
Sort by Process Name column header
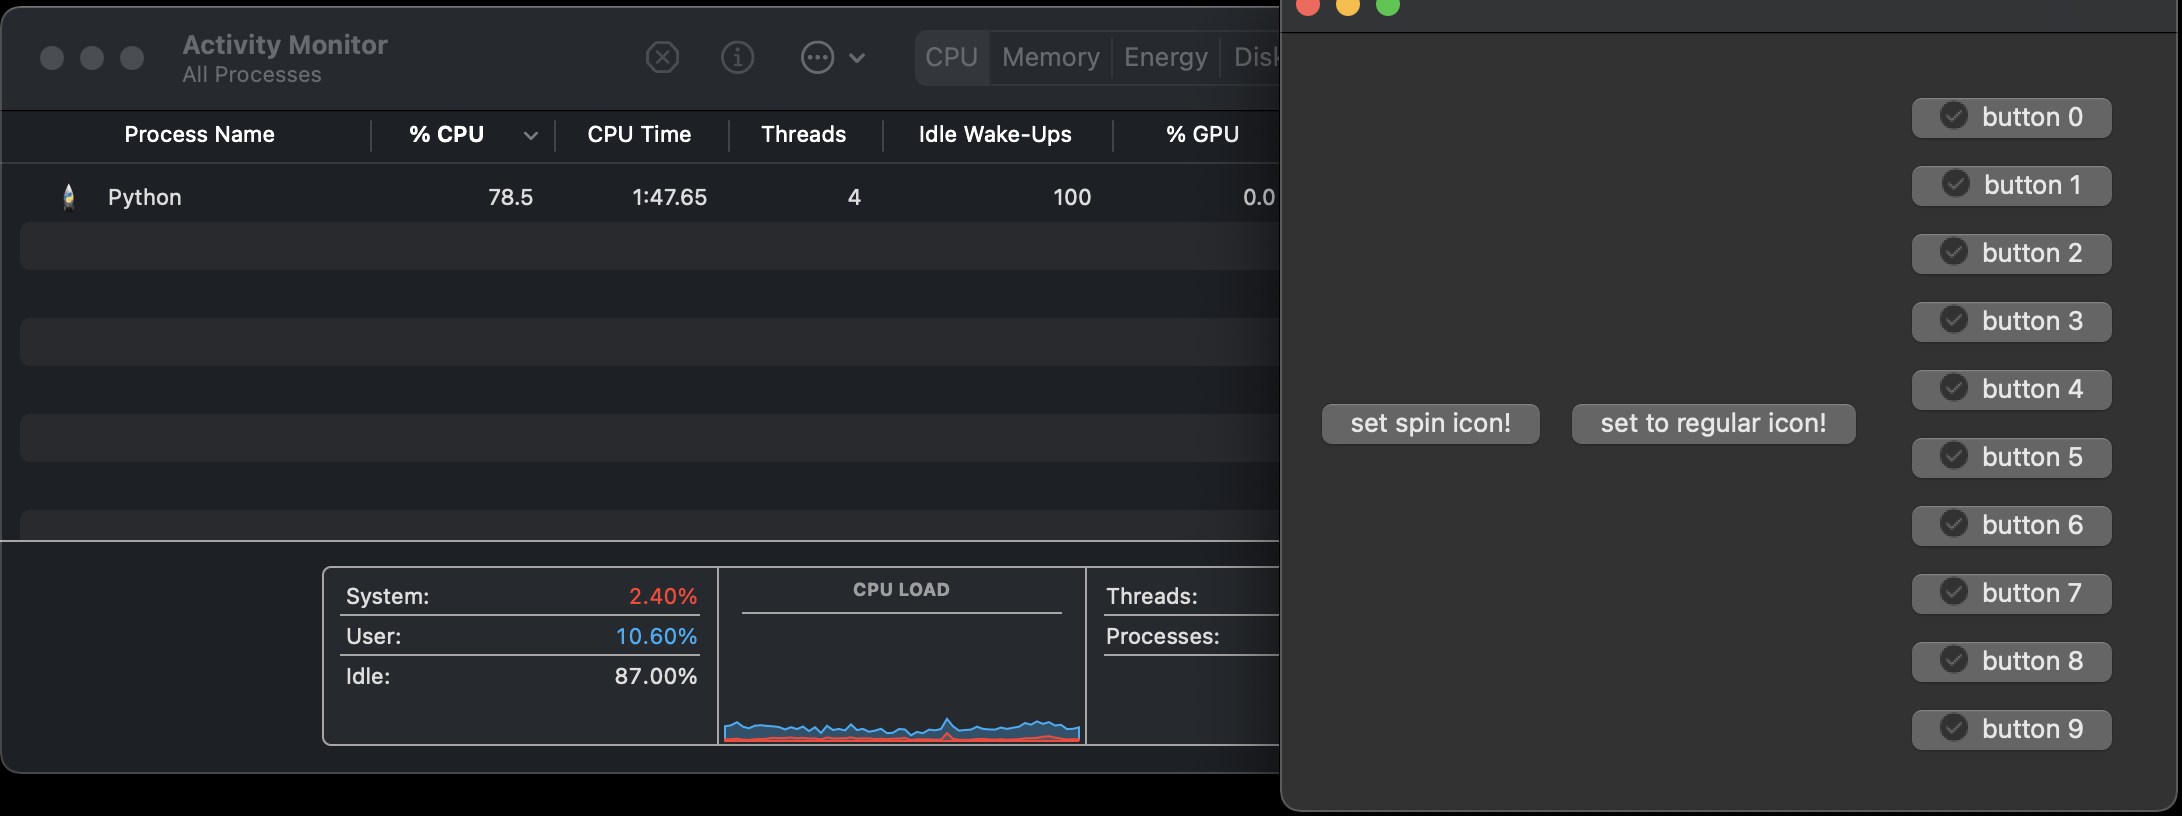point(199,134)
